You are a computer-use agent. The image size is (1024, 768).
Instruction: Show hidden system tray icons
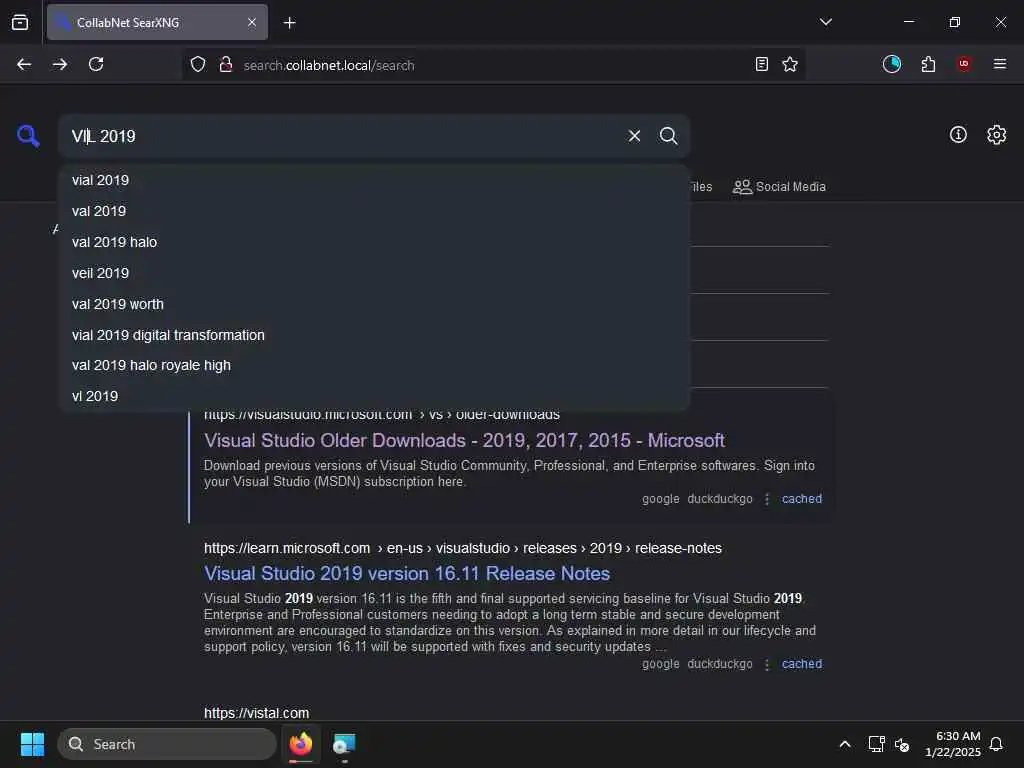coord(844,744)
